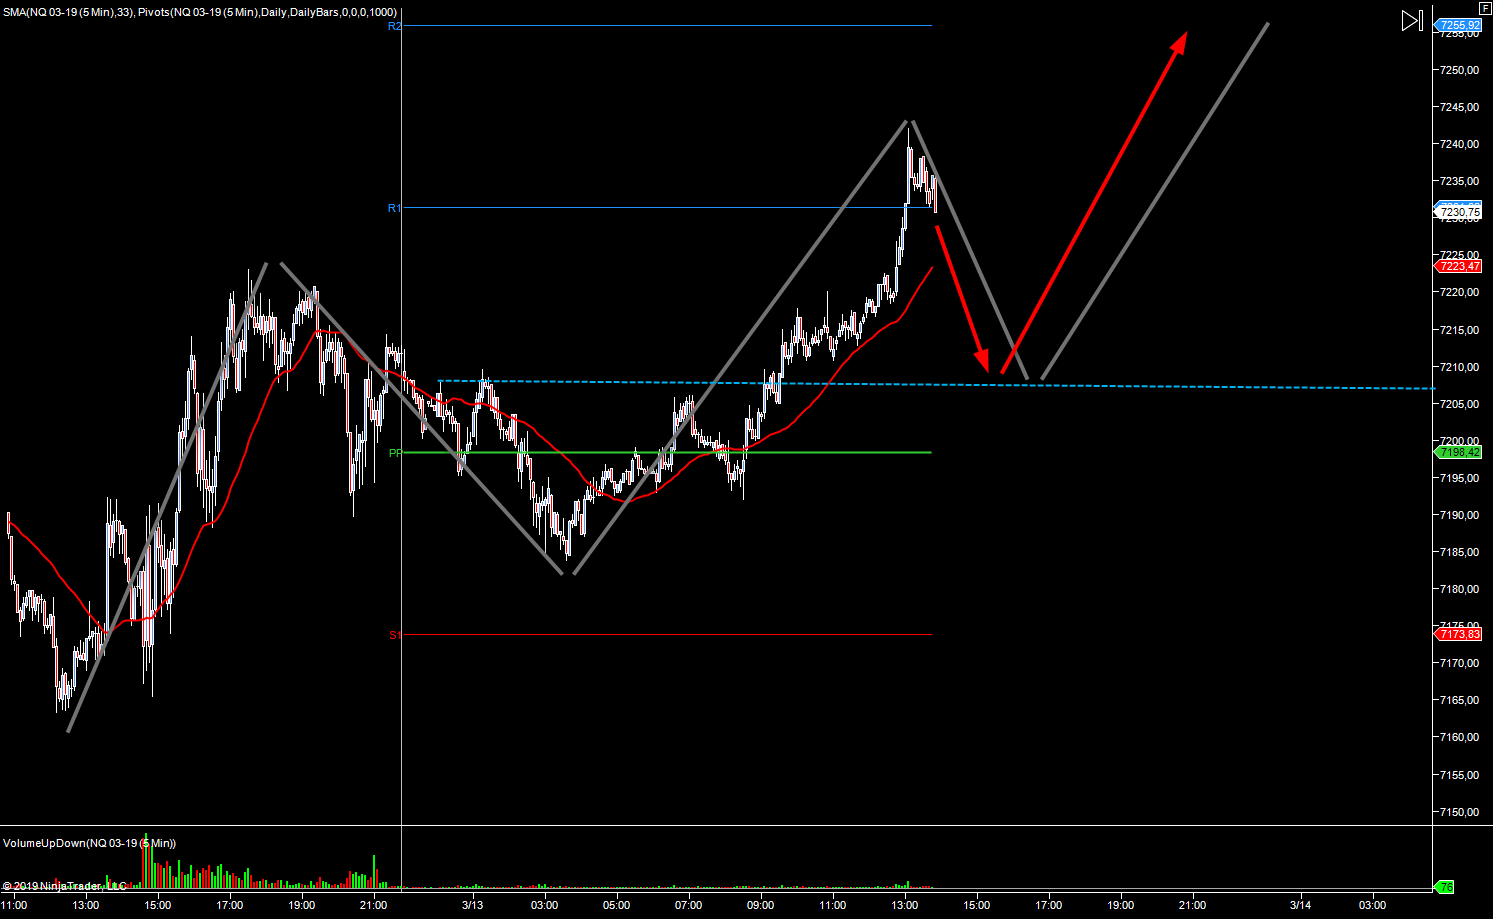Image resolution: width=1493 pixels, height=919 pixels.
Task: Click the 3/14 date marker on time axis
Action: coord(1300,905)
